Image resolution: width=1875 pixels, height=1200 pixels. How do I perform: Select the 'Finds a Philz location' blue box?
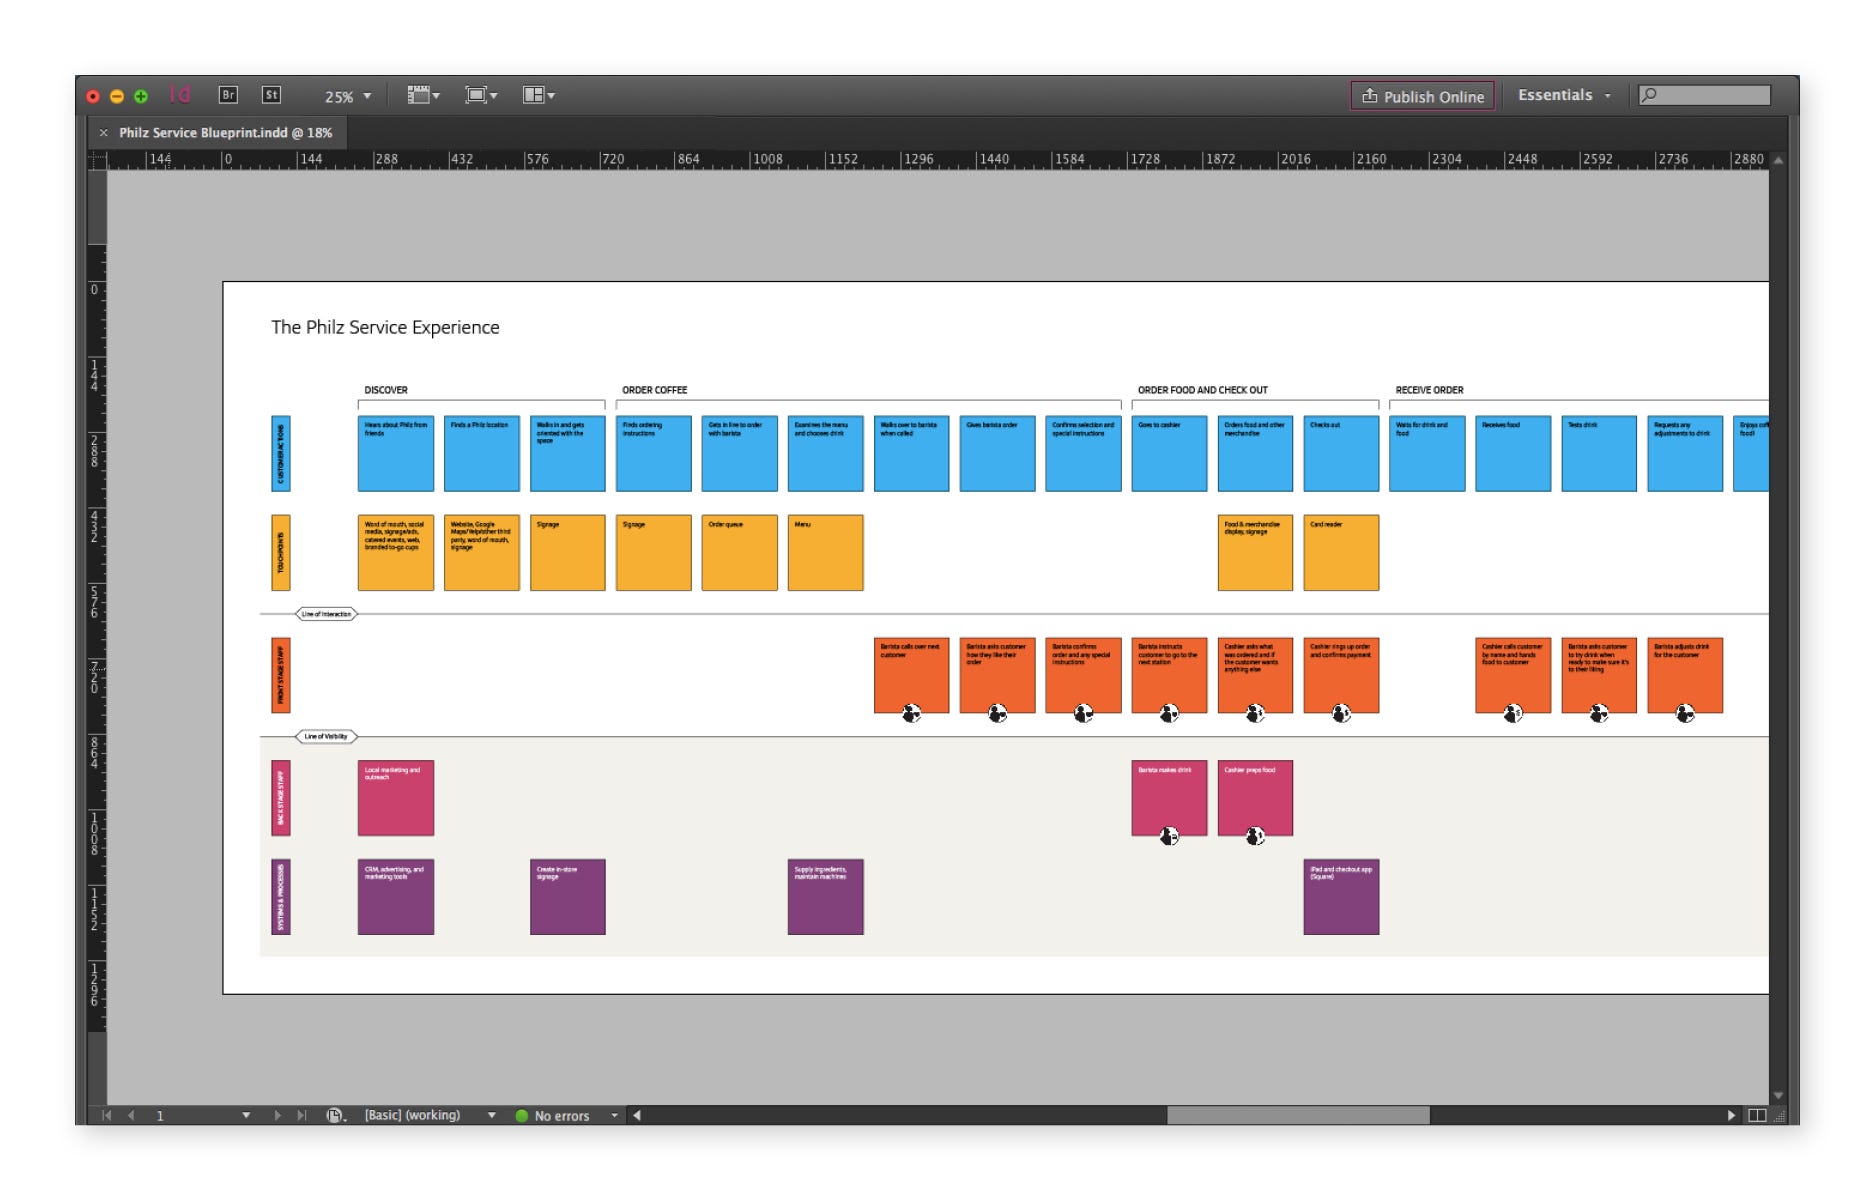coord(482,454)
